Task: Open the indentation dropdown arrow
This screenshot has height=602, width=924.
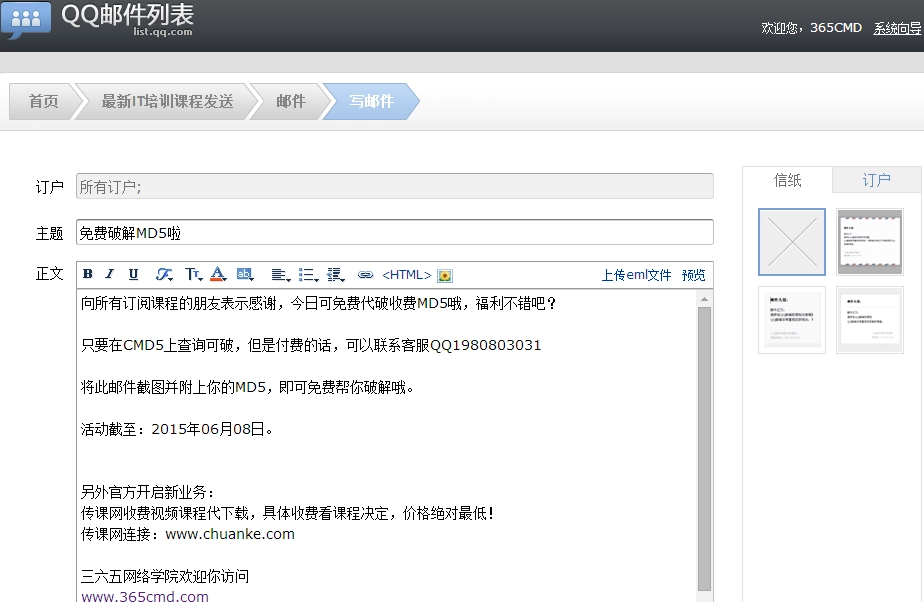Action: [345, 278]
